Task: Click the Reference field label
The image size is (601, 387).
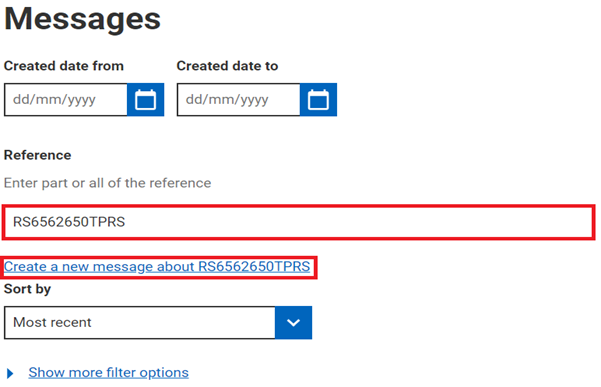Action: (x=38, y=155)
